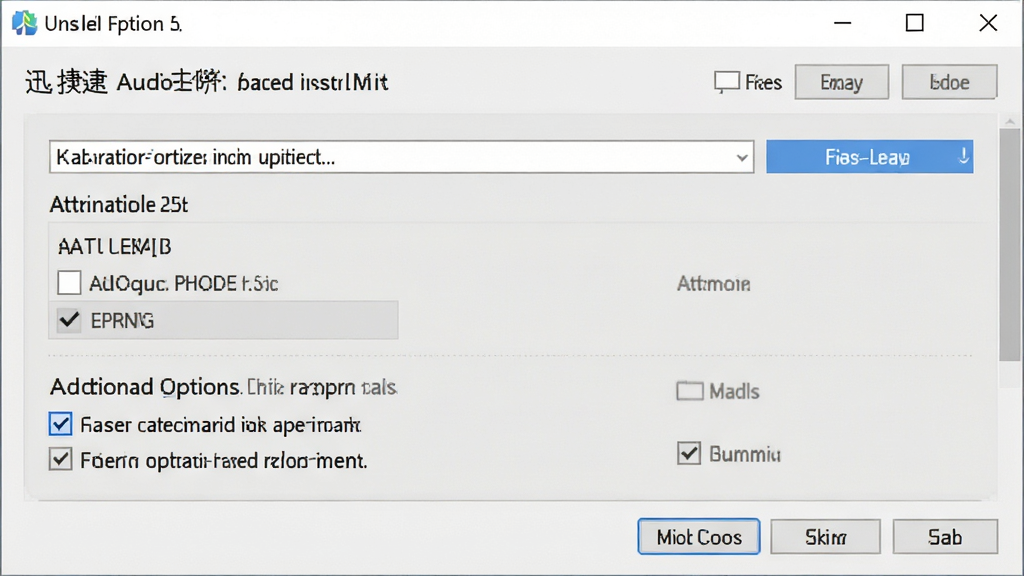Enable the AuOquc PHODE checkbox
The image size is (1024, 576).
pyautogui.click(x=69, y=283)
